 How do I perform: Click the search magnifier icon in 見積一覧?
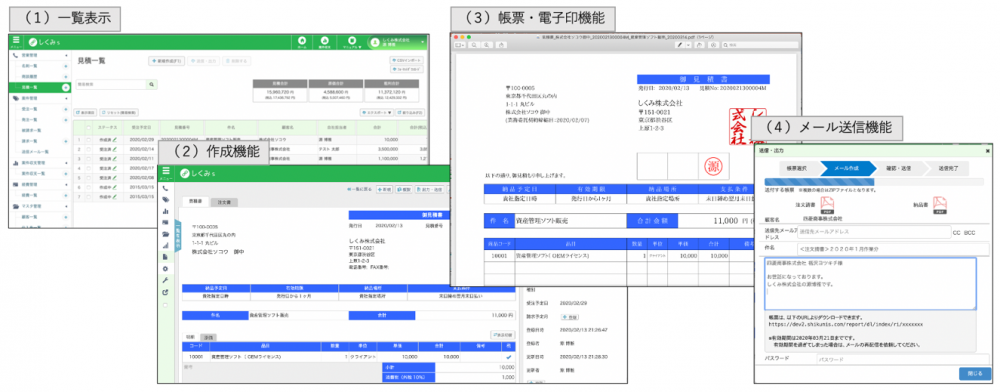tap(152, 84)
